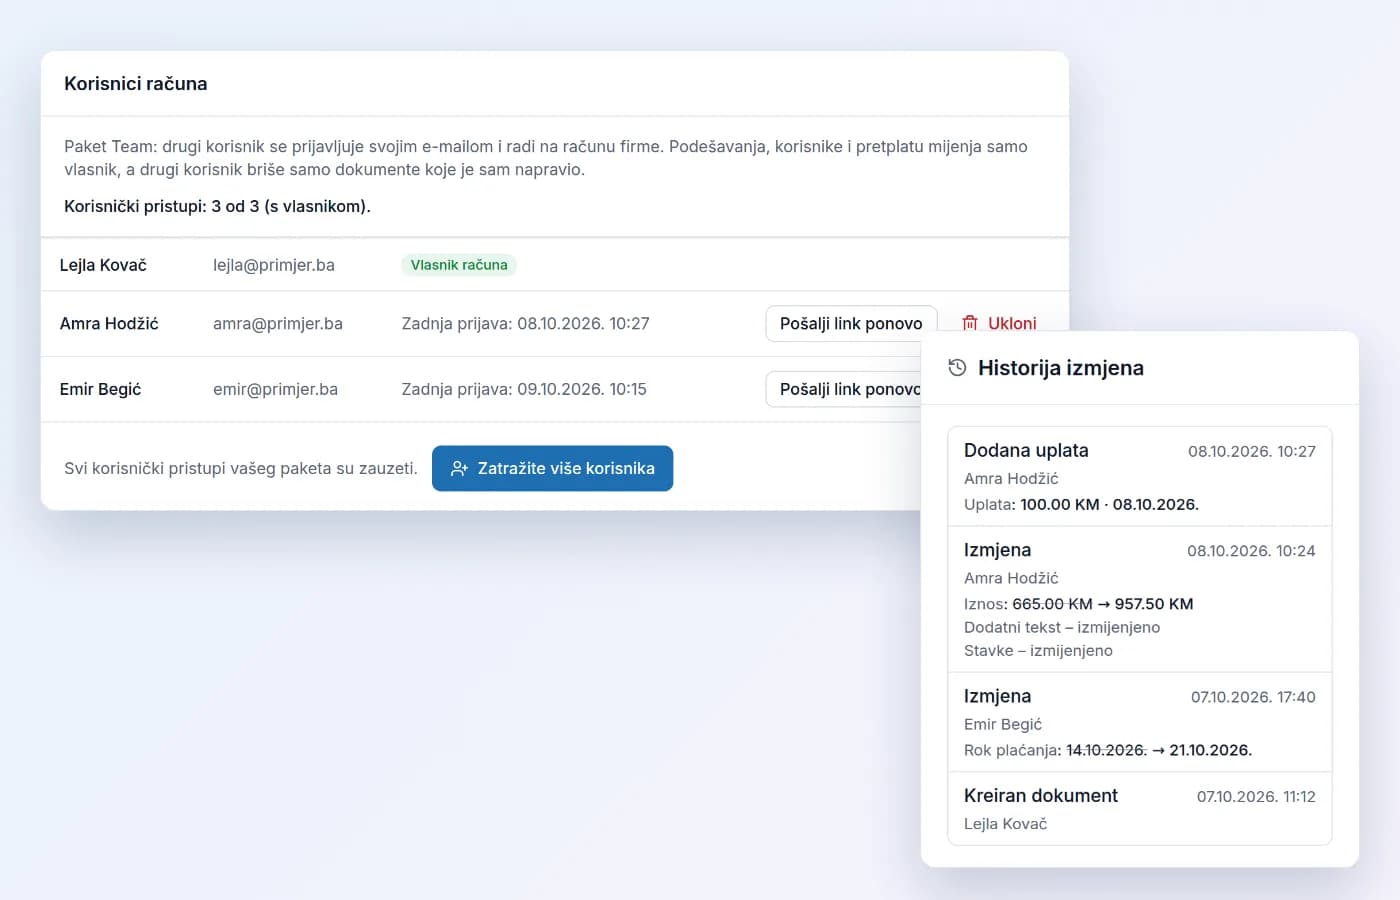Viewport: 1400px width, 900px height.
Task: Click email emir@primjer.ba
Action: coord(275,389)
